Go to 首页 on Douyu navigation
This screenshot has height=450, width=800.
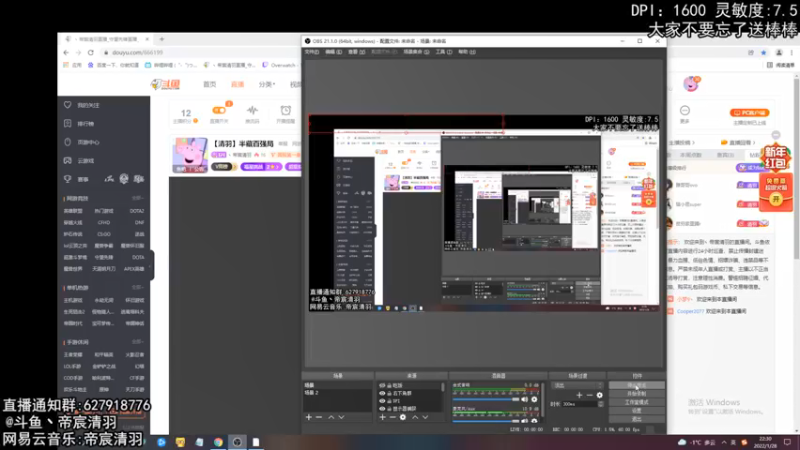(210, 84)
